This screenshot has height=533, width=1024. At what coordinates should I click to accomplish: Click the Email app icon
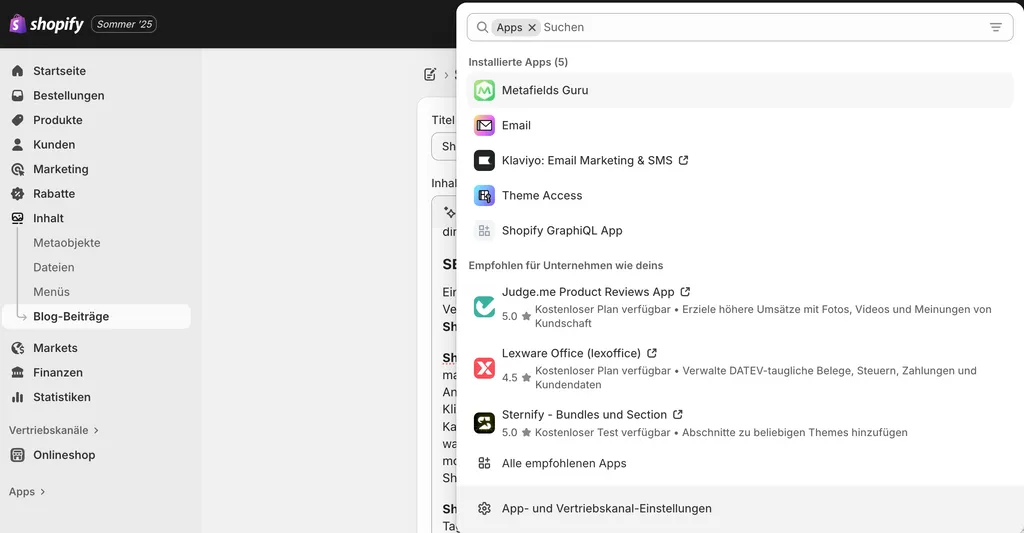pos(485,125)
